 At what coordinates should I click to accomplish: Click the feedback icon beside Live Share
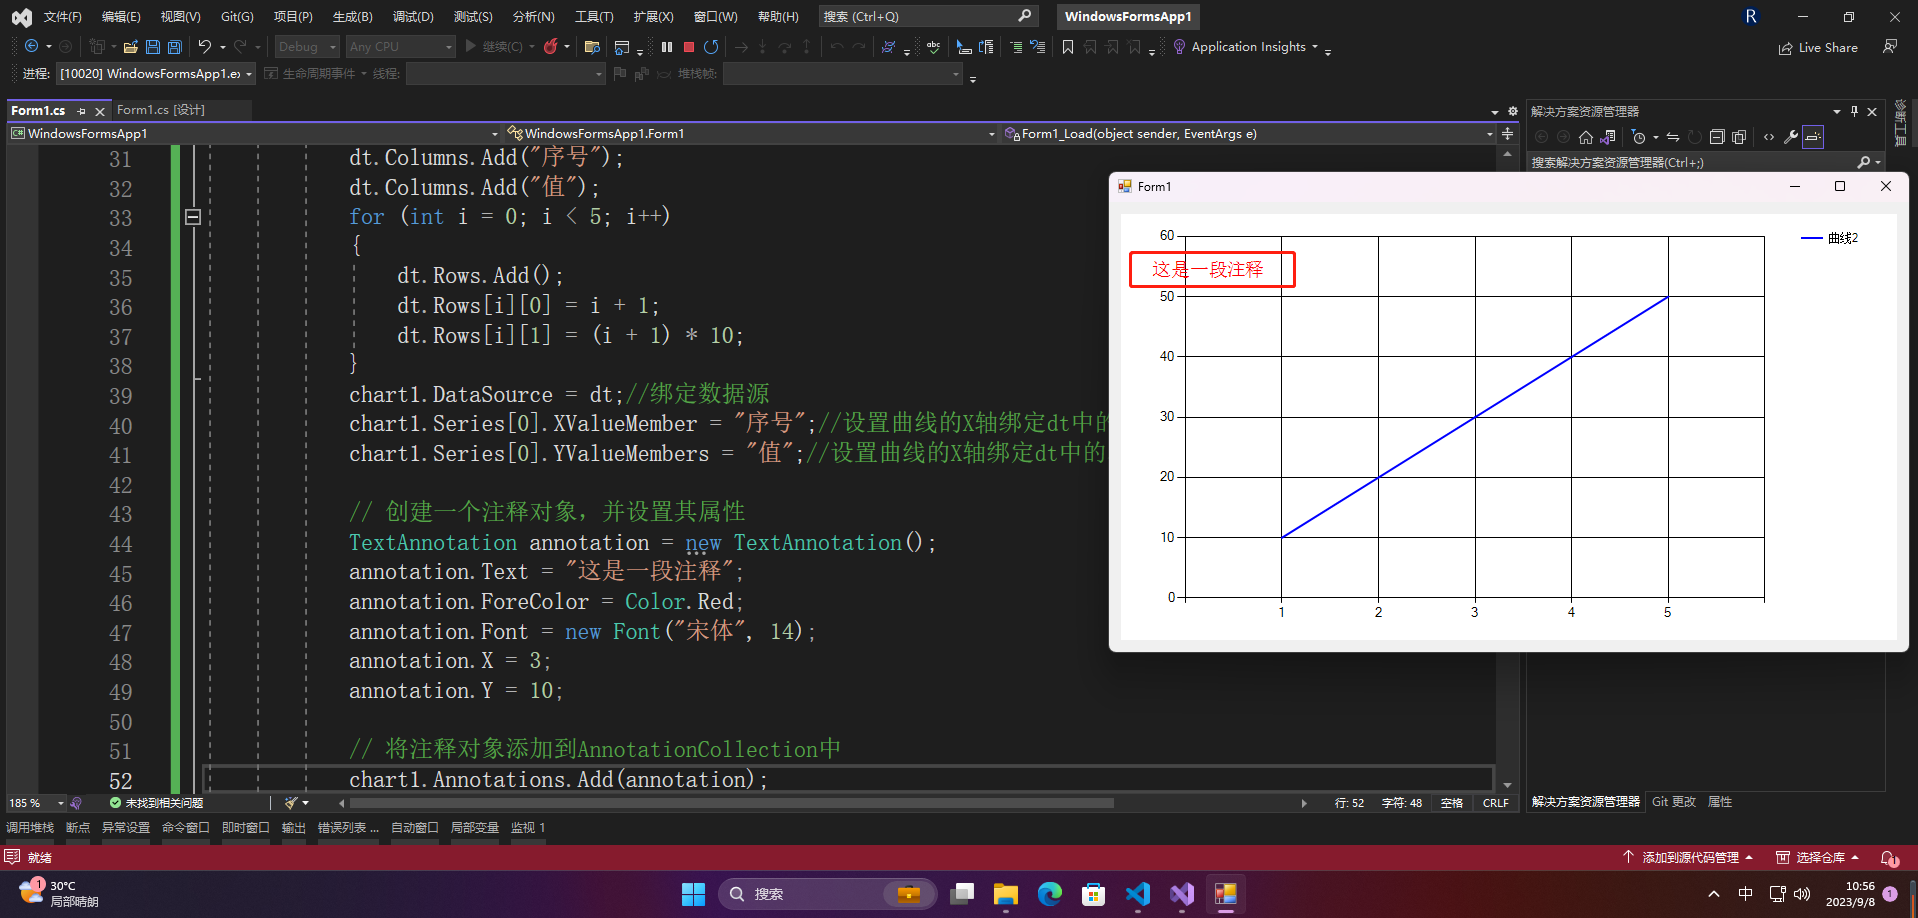tap(1890, 47)
